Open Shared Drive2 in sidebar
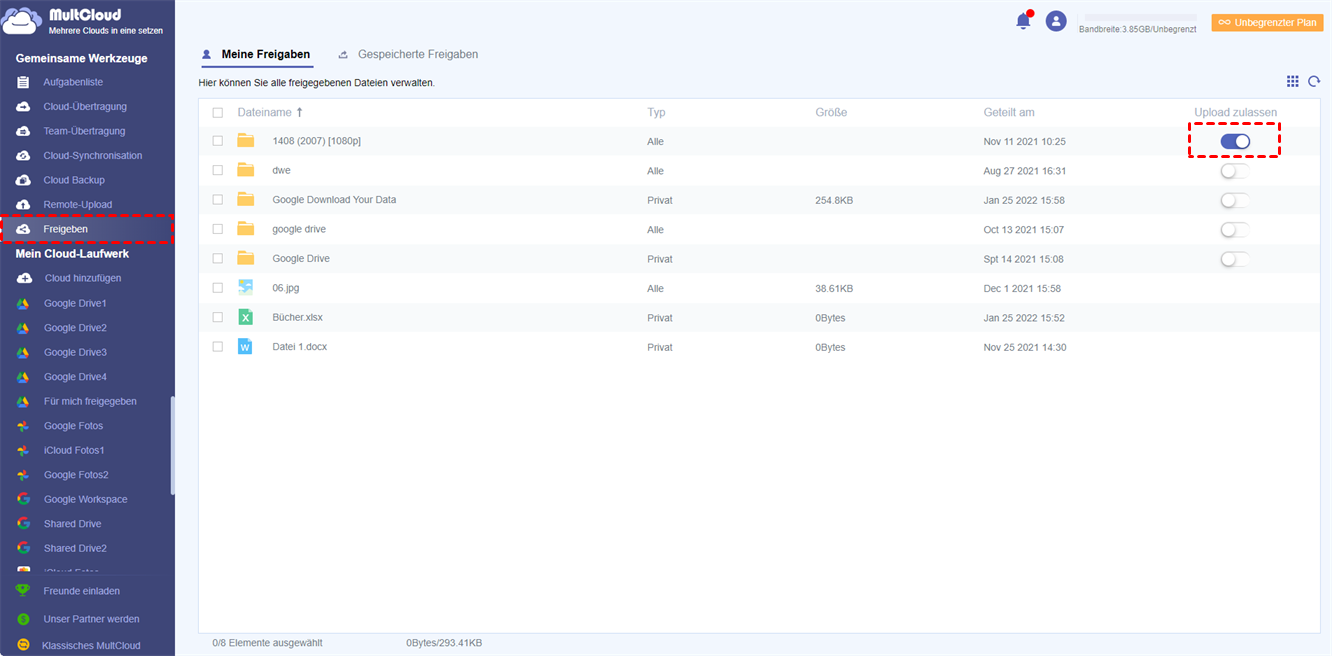 (x=75, y=548)
